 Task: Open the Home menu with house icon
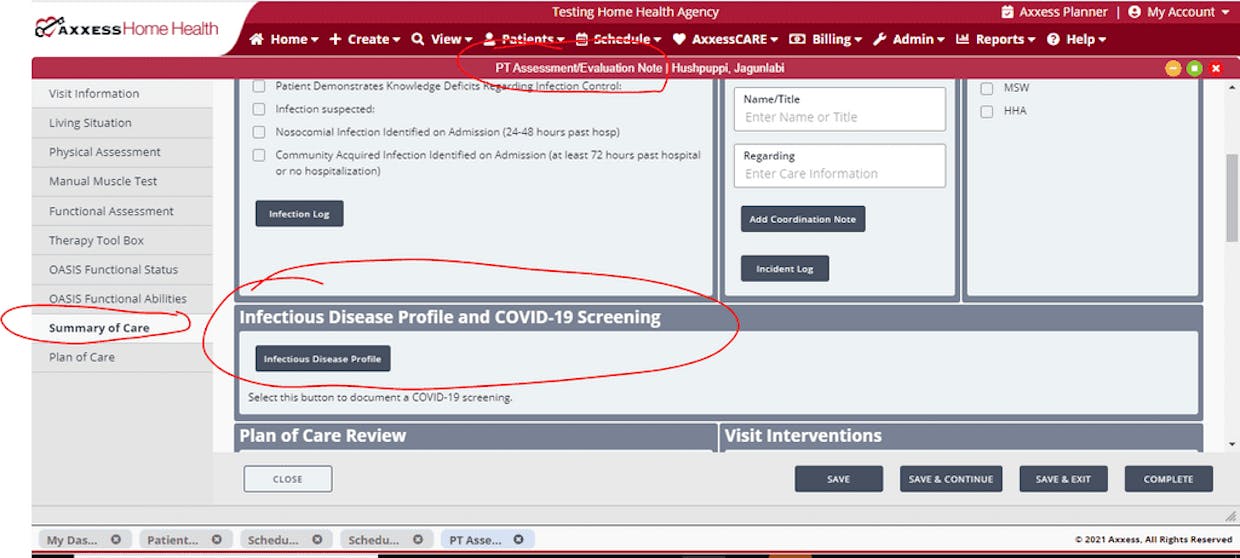tap(283, 39)
